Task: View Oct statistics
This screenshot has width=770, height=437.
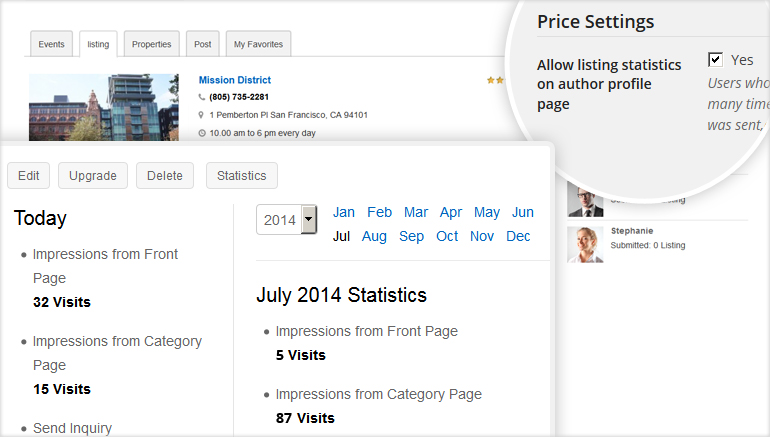Action: click(x=447, y=236)
